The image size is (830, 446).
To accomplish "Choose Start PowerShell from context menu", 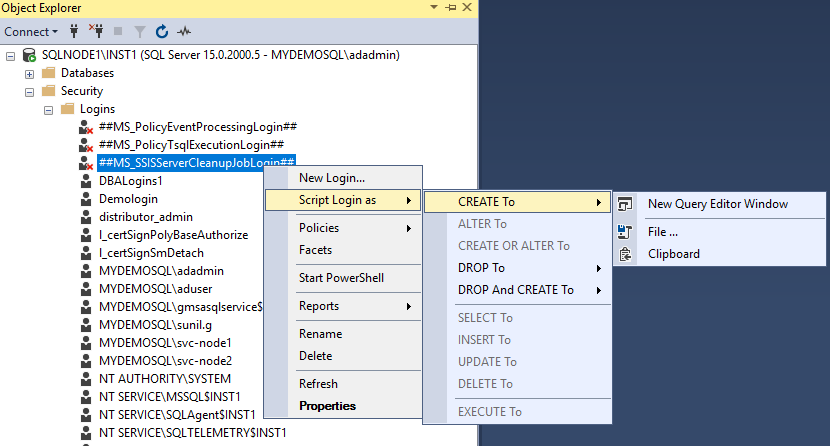I will (343, 278).
